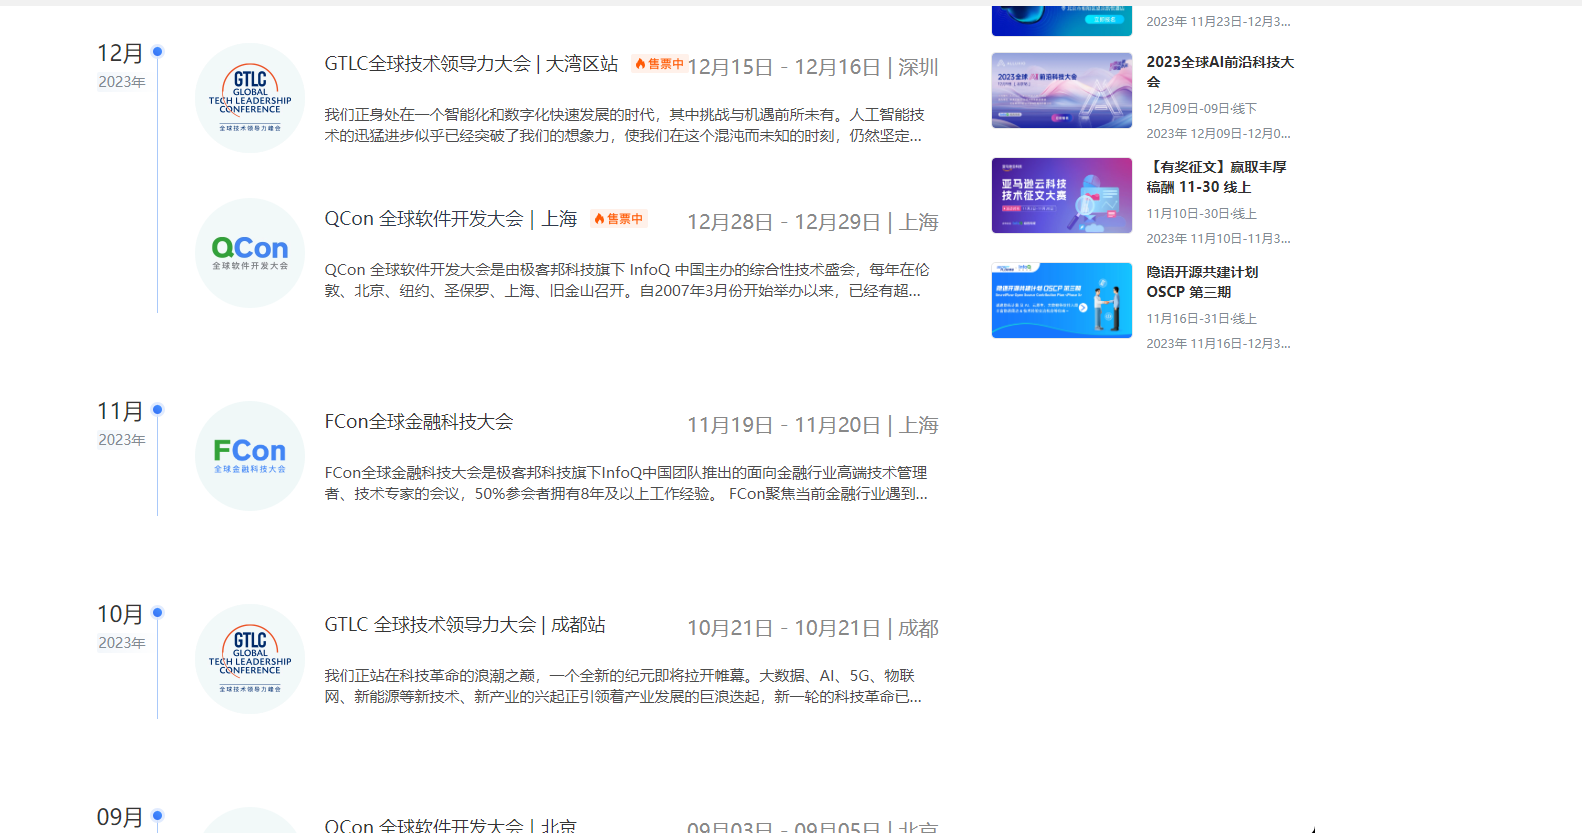The image size is (1582, 833).
Task: Click the 09月 month label
Action: point(120,817)
